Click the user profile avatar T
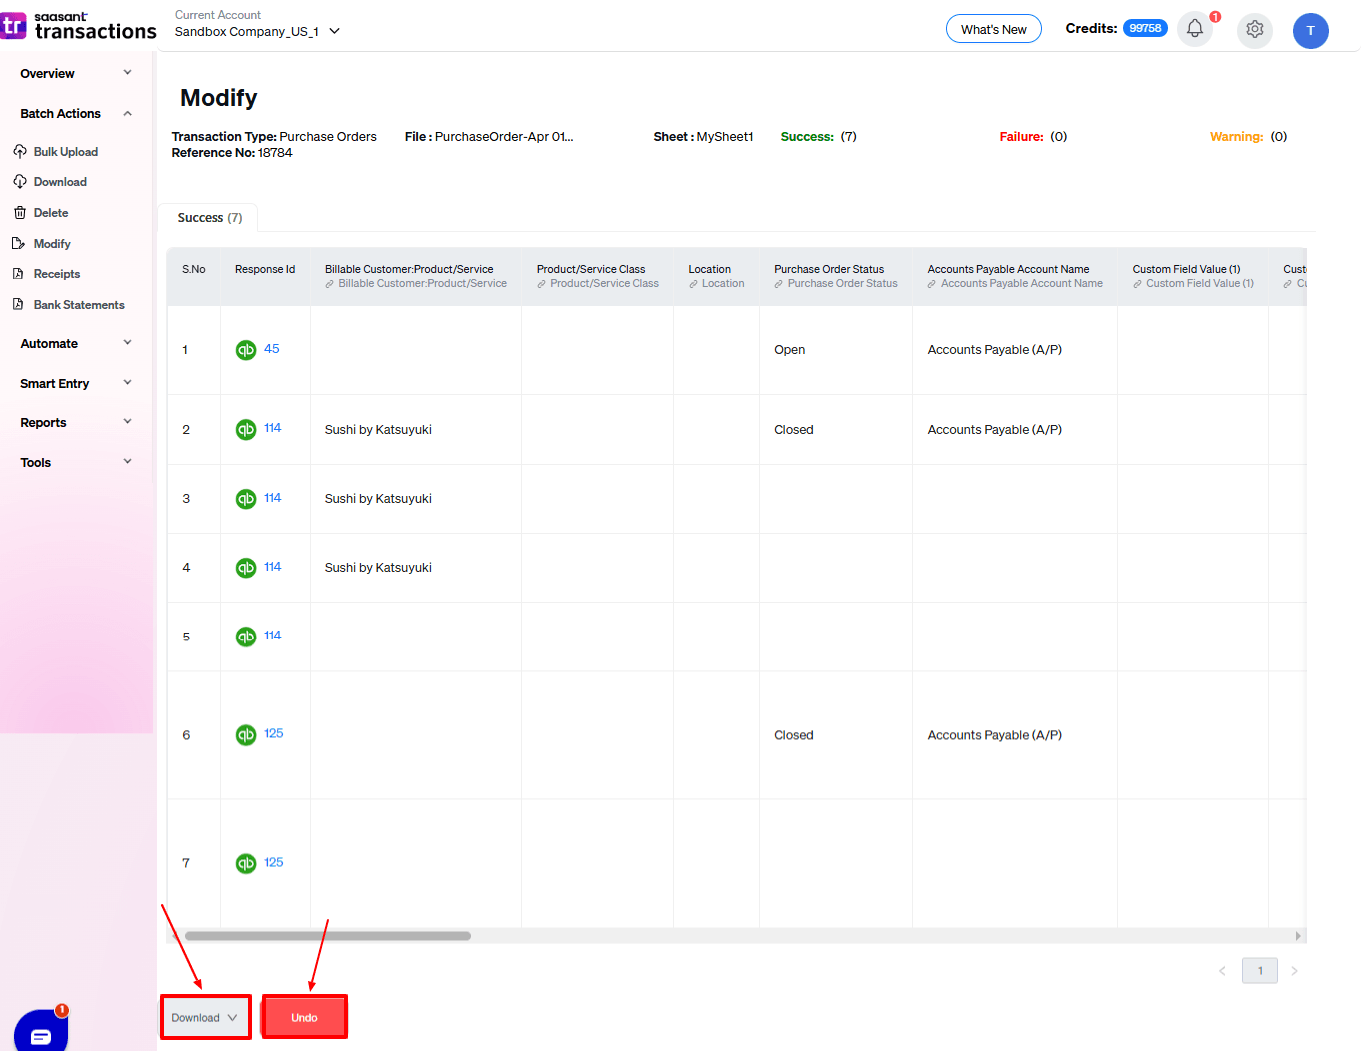 coord(1310,31)
